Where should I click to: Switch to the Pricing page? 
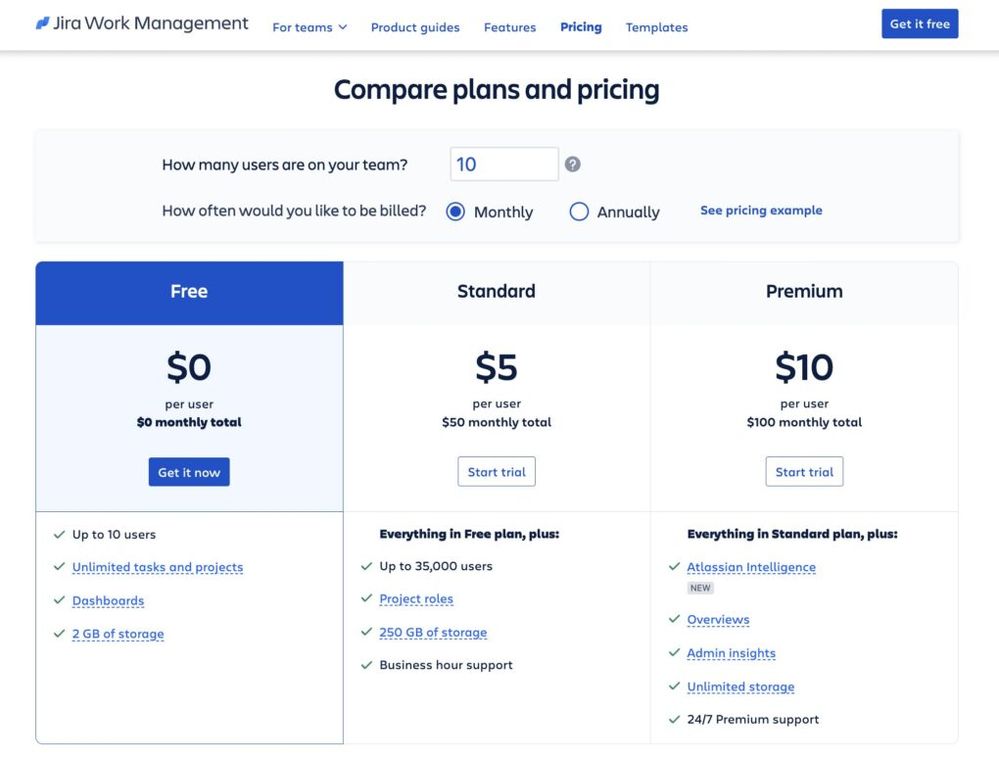580,26
